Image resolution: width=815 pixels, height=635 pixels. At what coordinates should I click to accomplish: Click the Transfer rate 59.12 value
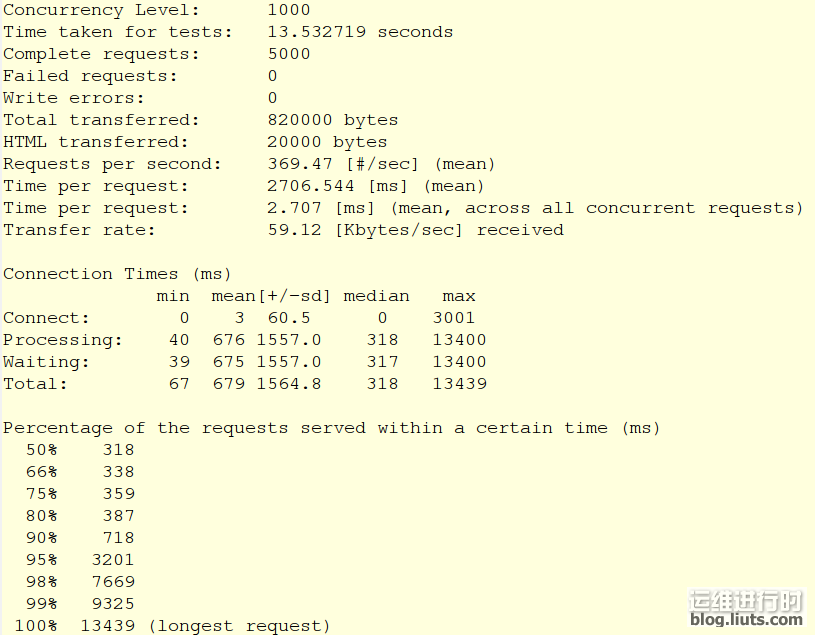[x=294, y=230]
